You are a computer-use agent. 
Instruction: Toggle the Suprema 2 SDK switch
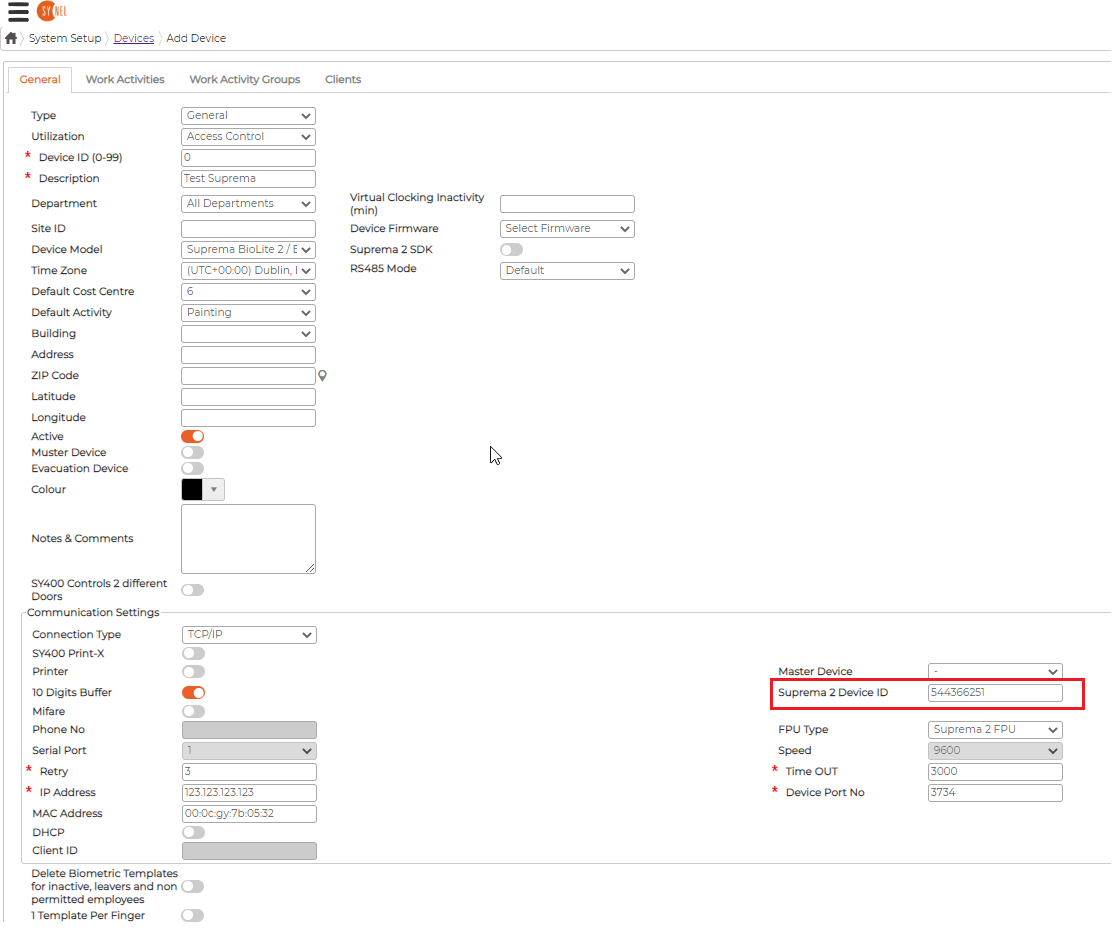tap(512, 249)
